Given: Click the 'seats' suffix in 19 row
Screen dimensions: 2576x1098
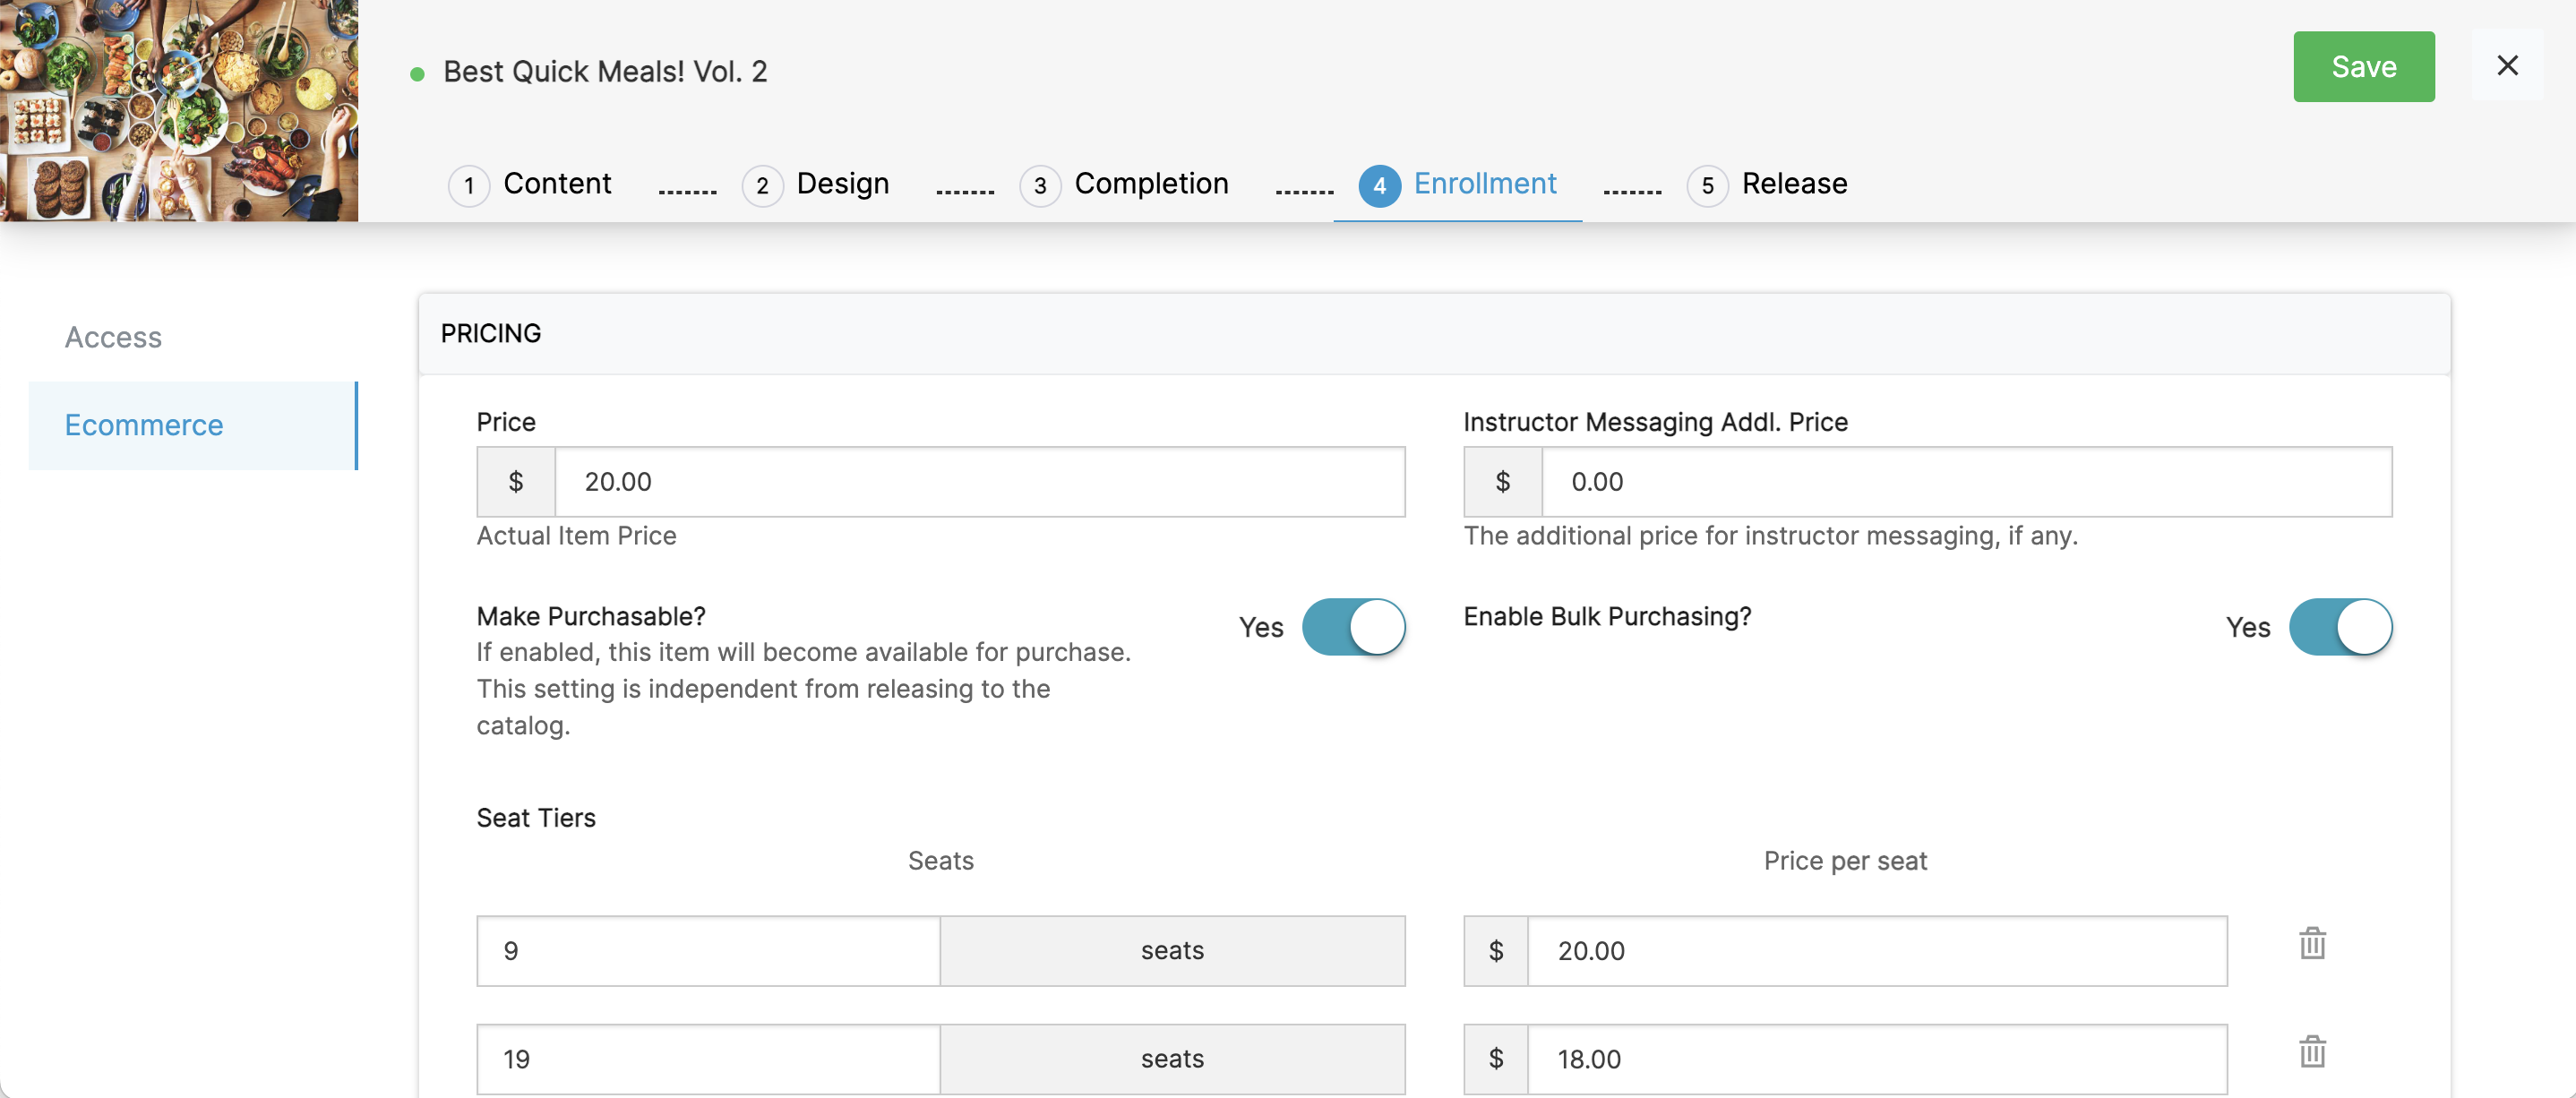Looking at the screenshot, I should 1172,1059.
